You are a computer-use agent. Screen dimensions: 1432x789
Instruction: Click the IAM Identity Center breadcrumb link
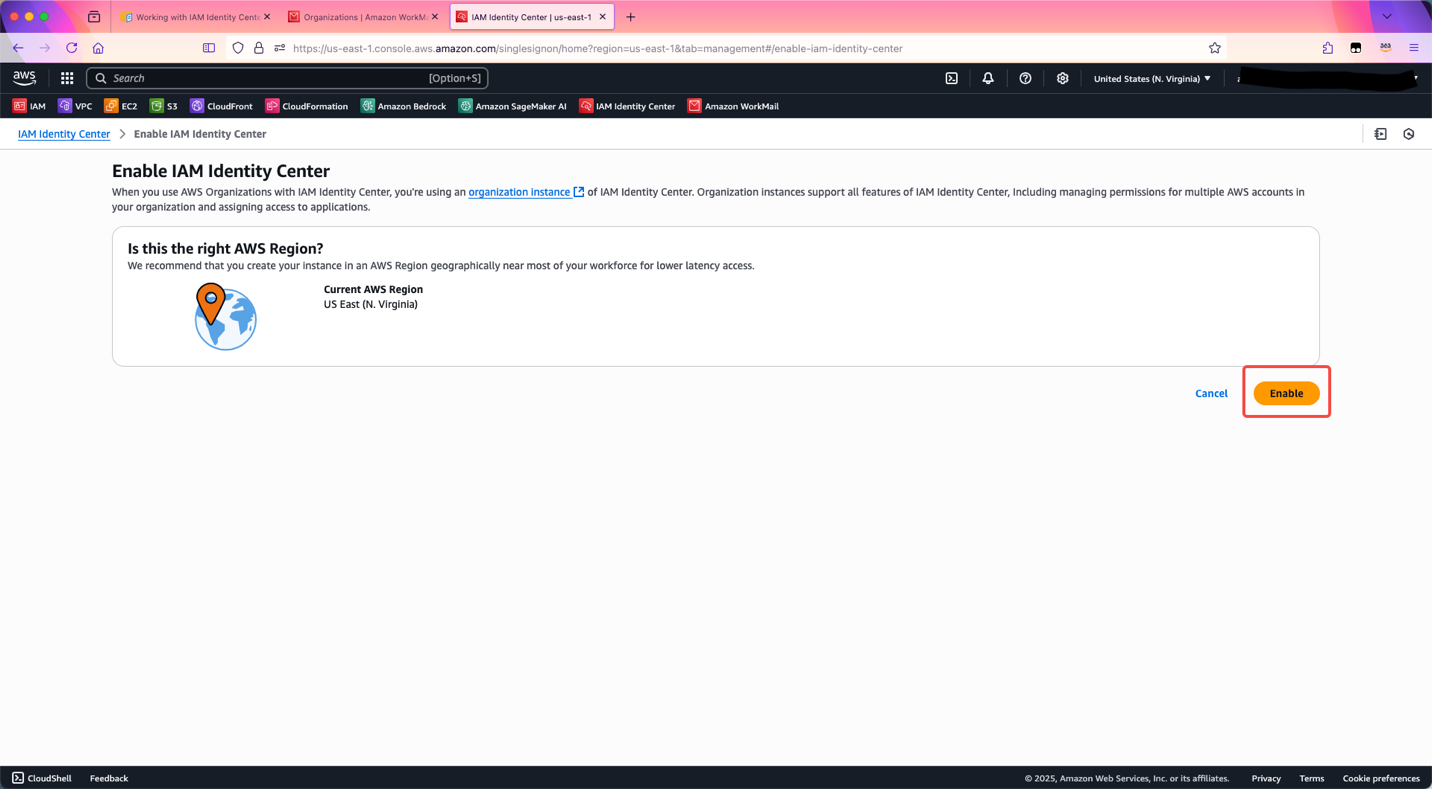click(x=64, y=134)
